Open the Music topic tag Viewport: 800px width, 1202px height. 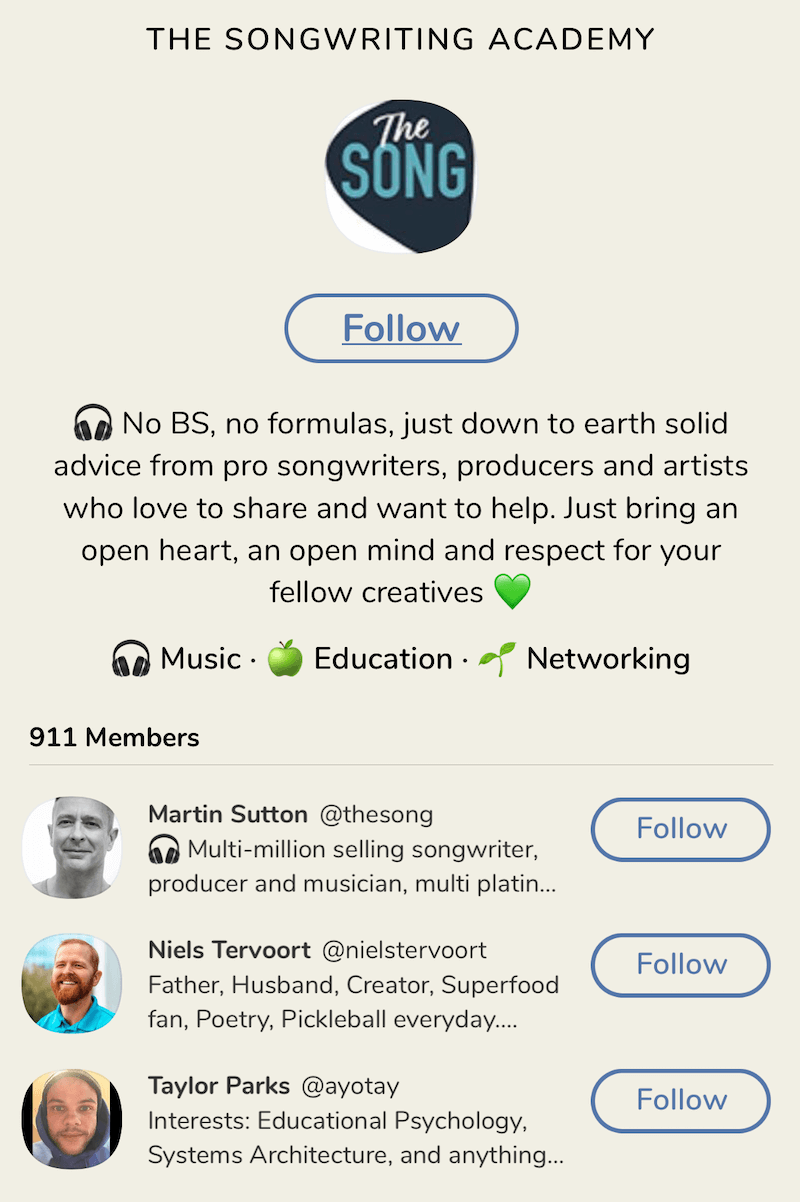[200, 660]
